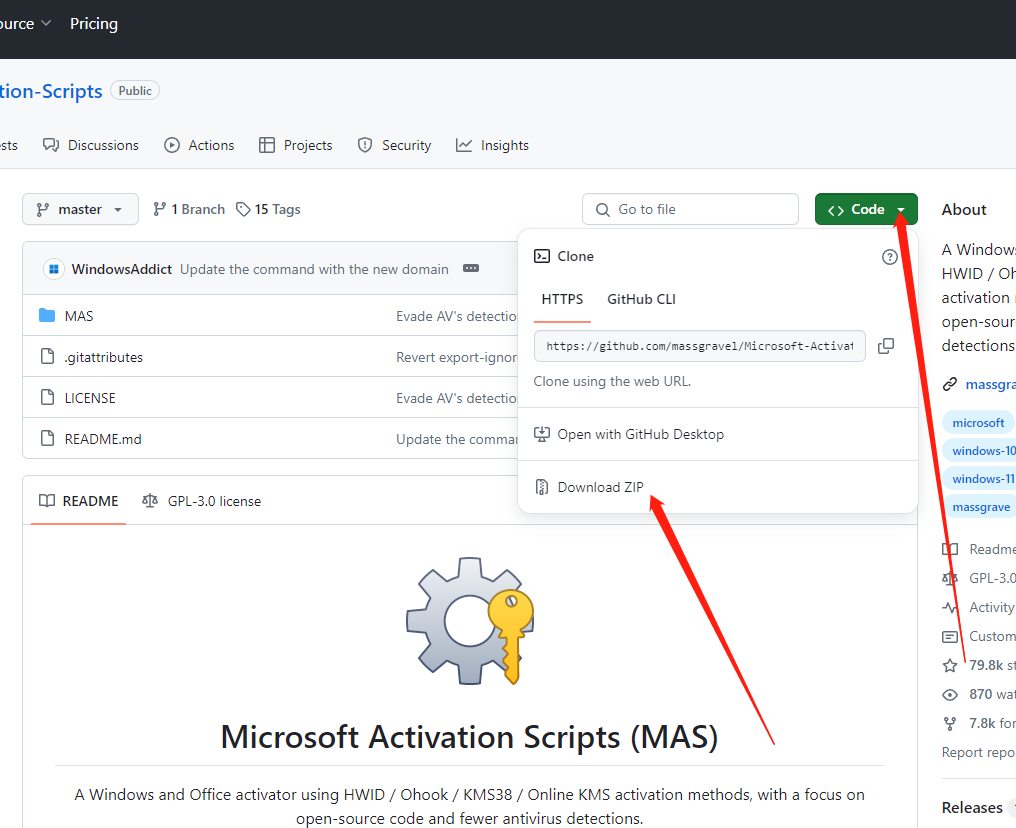Click the MAS gear and key logo

(x=470, y=621)
